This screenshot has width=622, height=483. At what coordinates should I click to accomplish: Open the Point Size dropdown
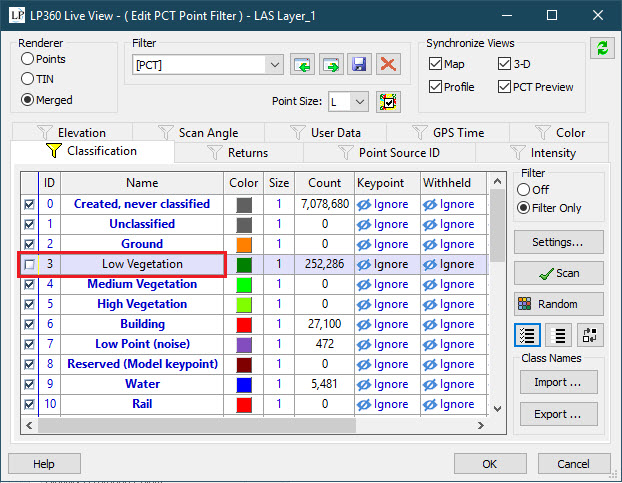359,102
